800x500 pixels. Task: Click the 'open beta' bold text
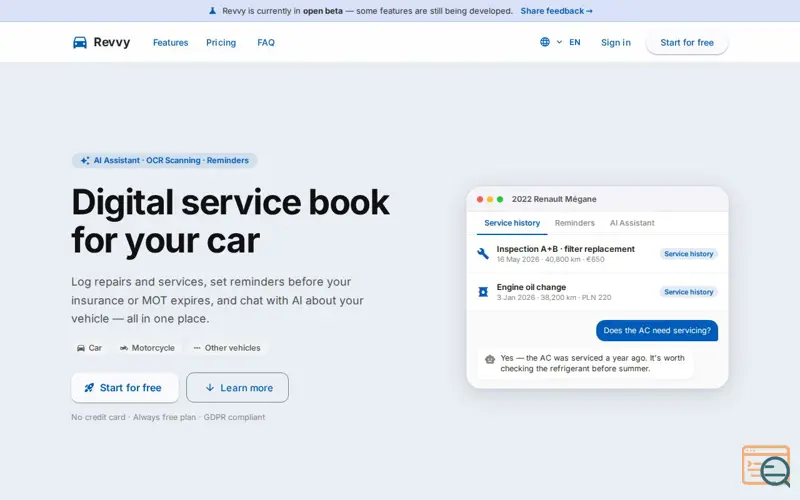tap(322, 11)
